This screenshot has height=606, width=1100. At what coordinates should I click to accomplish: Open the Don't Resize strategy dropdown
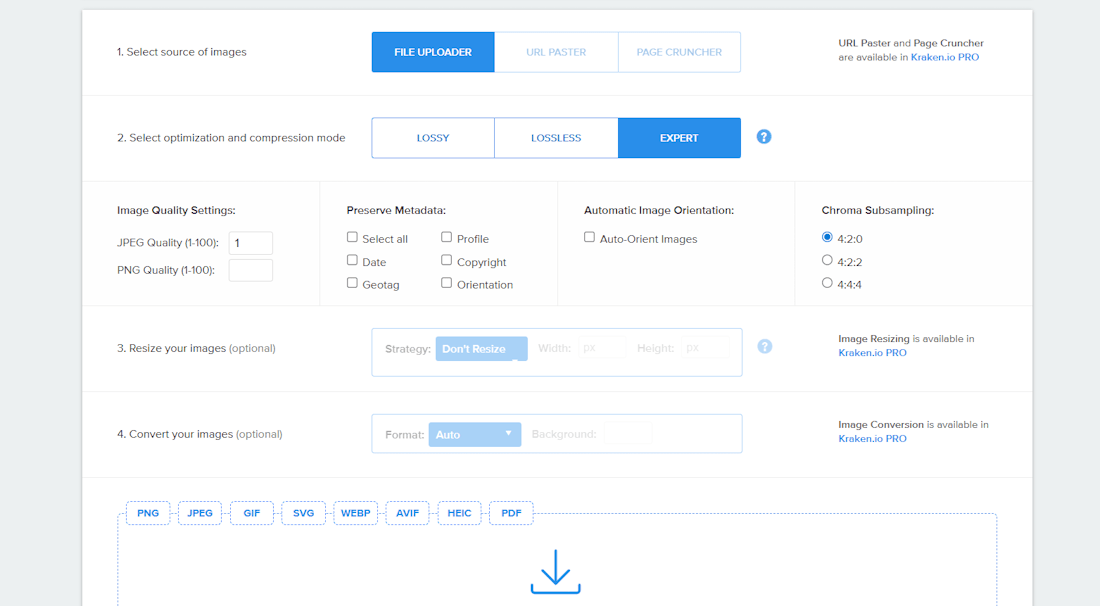481,349
